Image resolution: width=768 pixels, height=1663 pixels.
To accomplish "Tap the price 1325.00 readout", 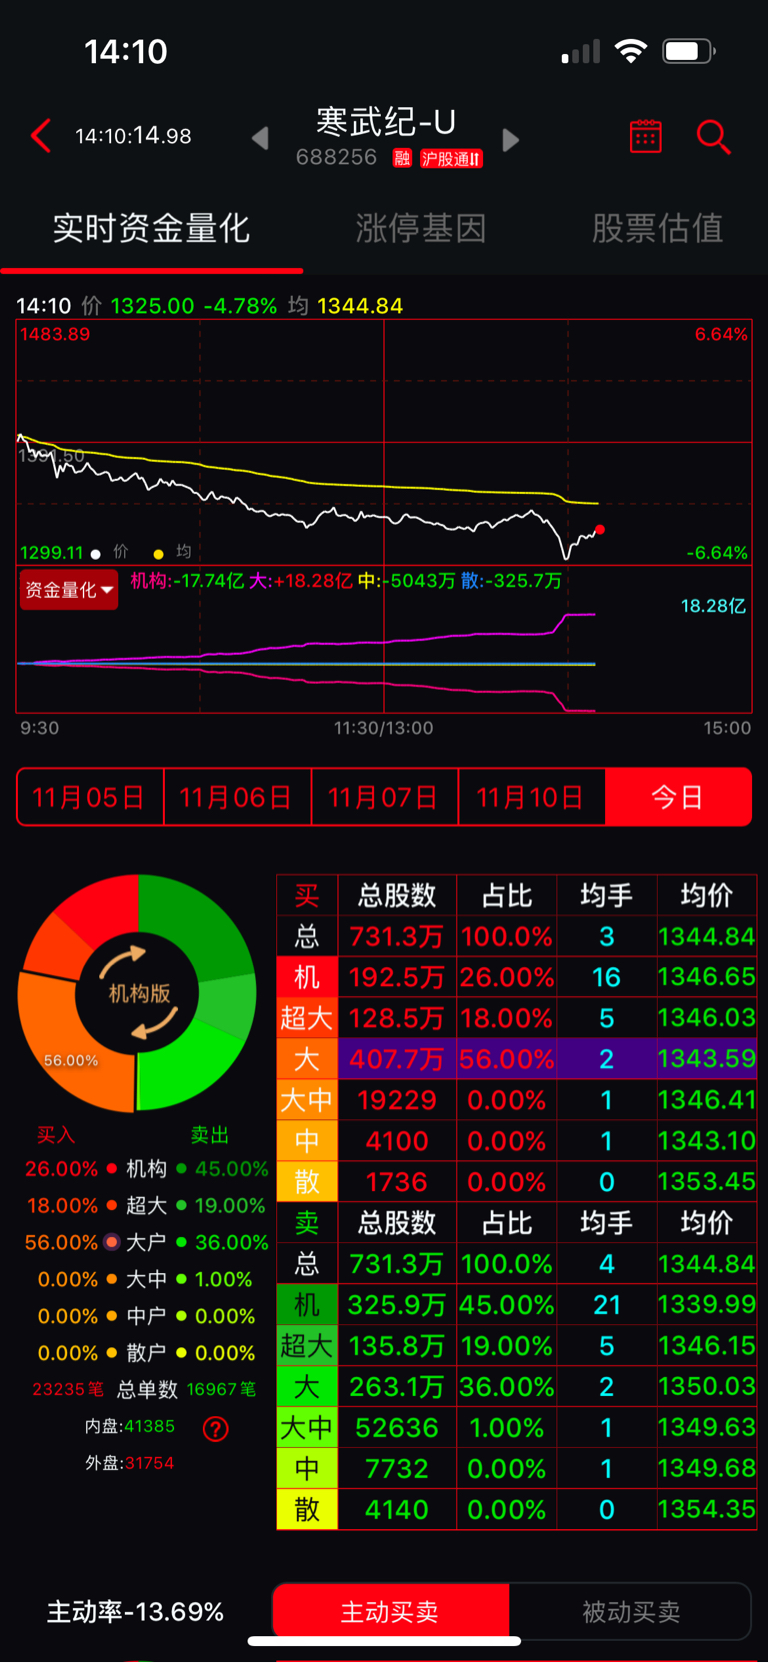I will point(152,306).
